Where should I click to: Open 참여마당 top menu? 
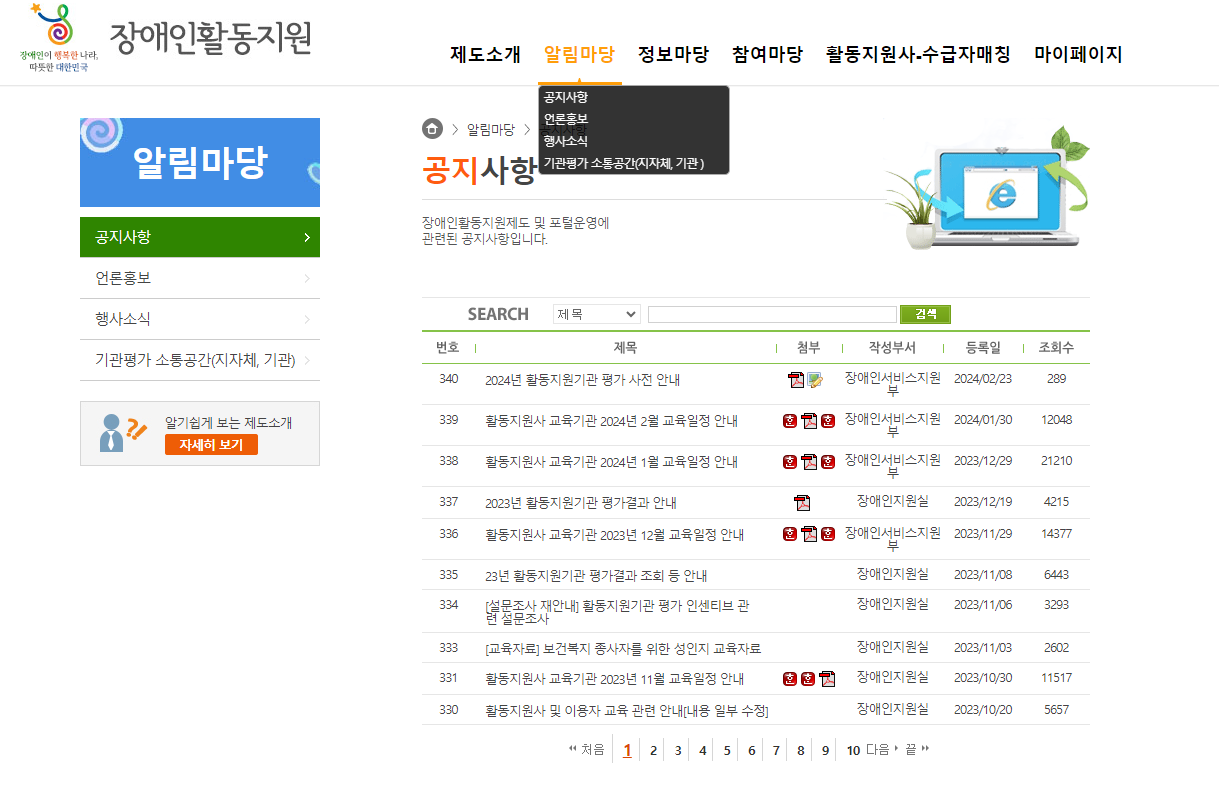click(x=767, y=54)
